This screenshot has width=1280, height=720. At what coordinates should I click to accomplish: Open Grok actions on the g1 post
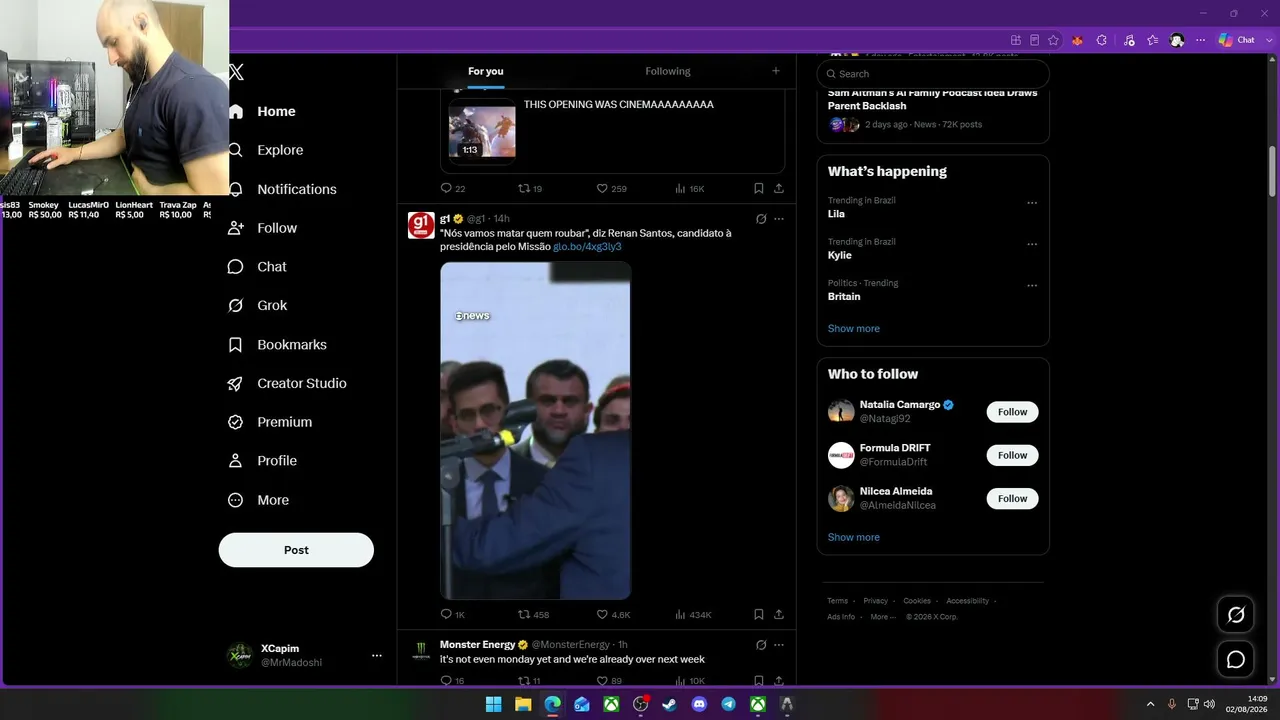(761, 219)
